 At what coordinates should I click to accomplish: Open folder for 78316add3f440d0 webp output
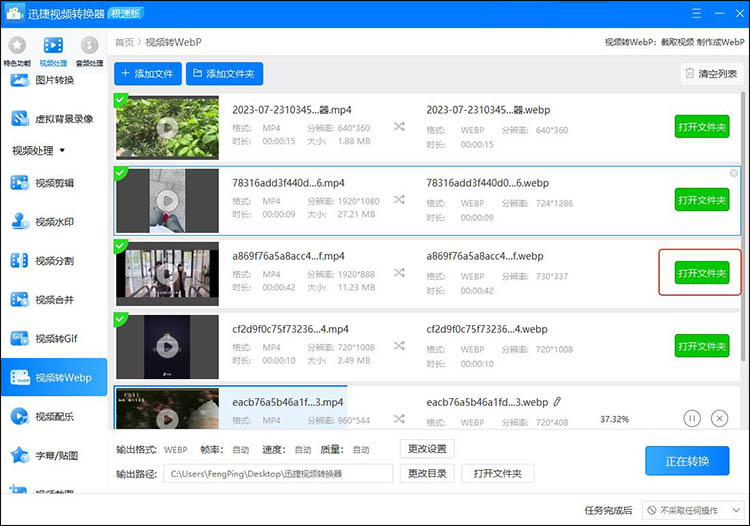coord(702,200)
